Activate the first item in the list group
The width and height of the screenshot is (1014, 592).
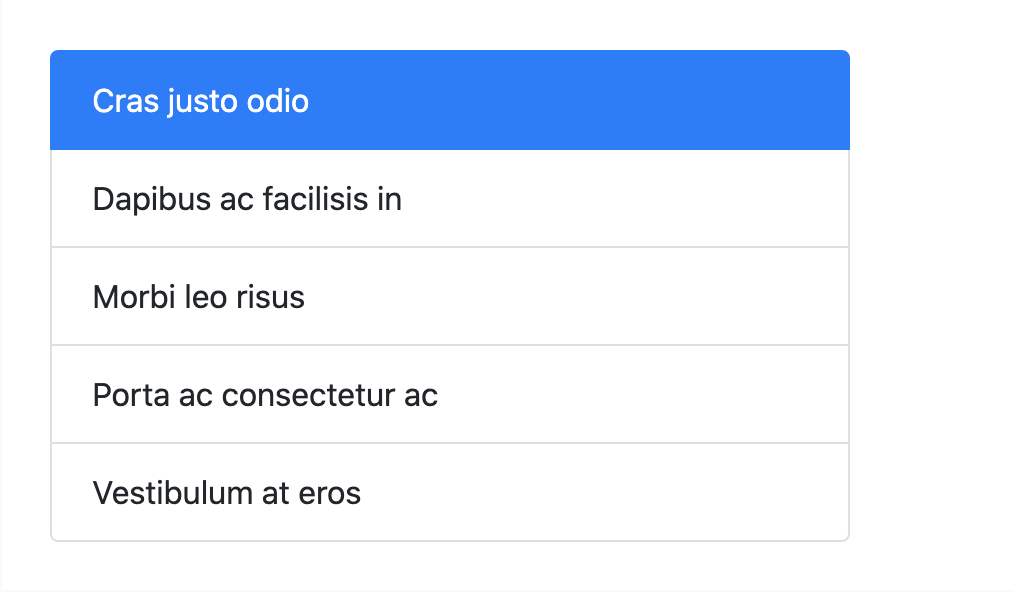(449, 101)
